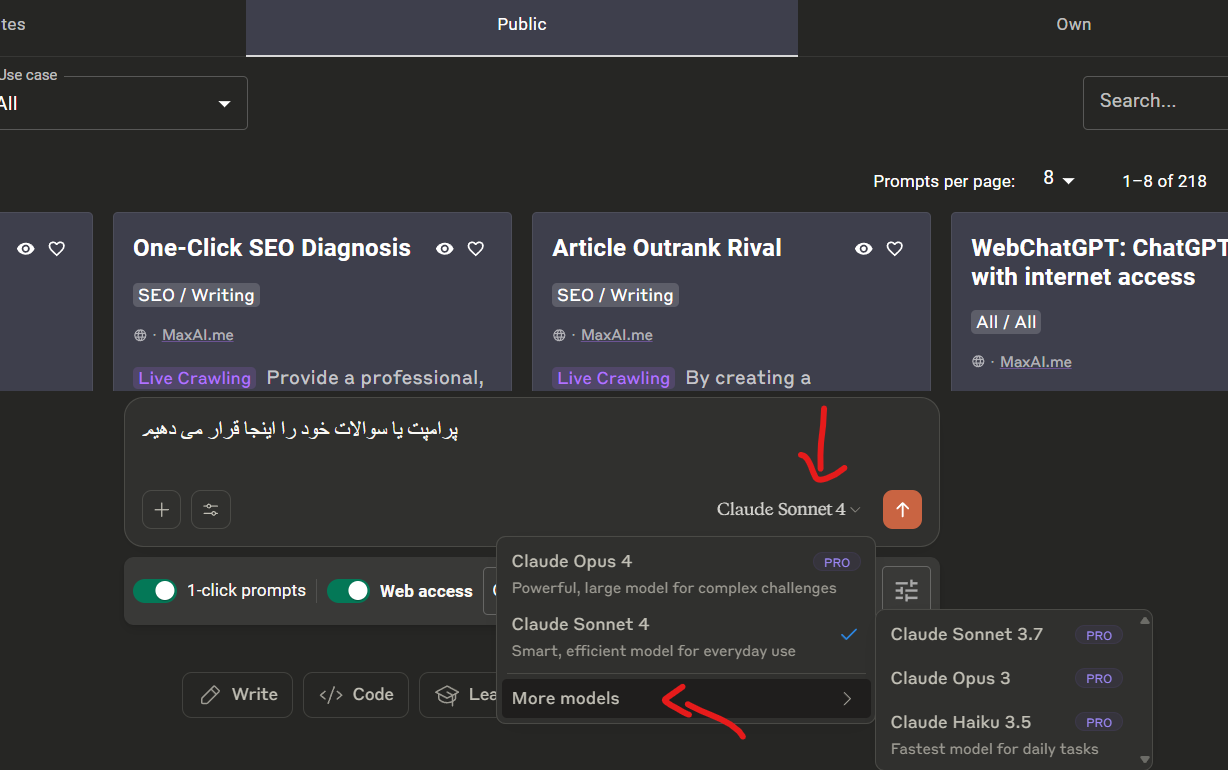Screen dimensions: 1228x770
Task: Choose Claude Sonnet 3.7 from submenu
Action: [1007, 634]
